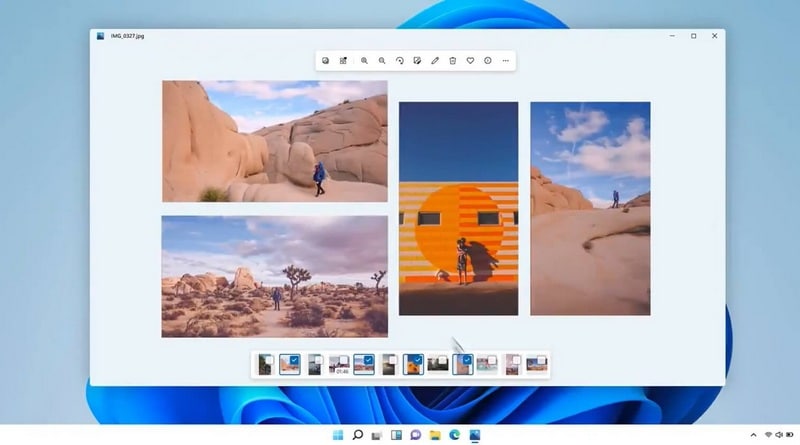
Task: Rotate the image with the rotate icon
Action: tap(399, 61)
